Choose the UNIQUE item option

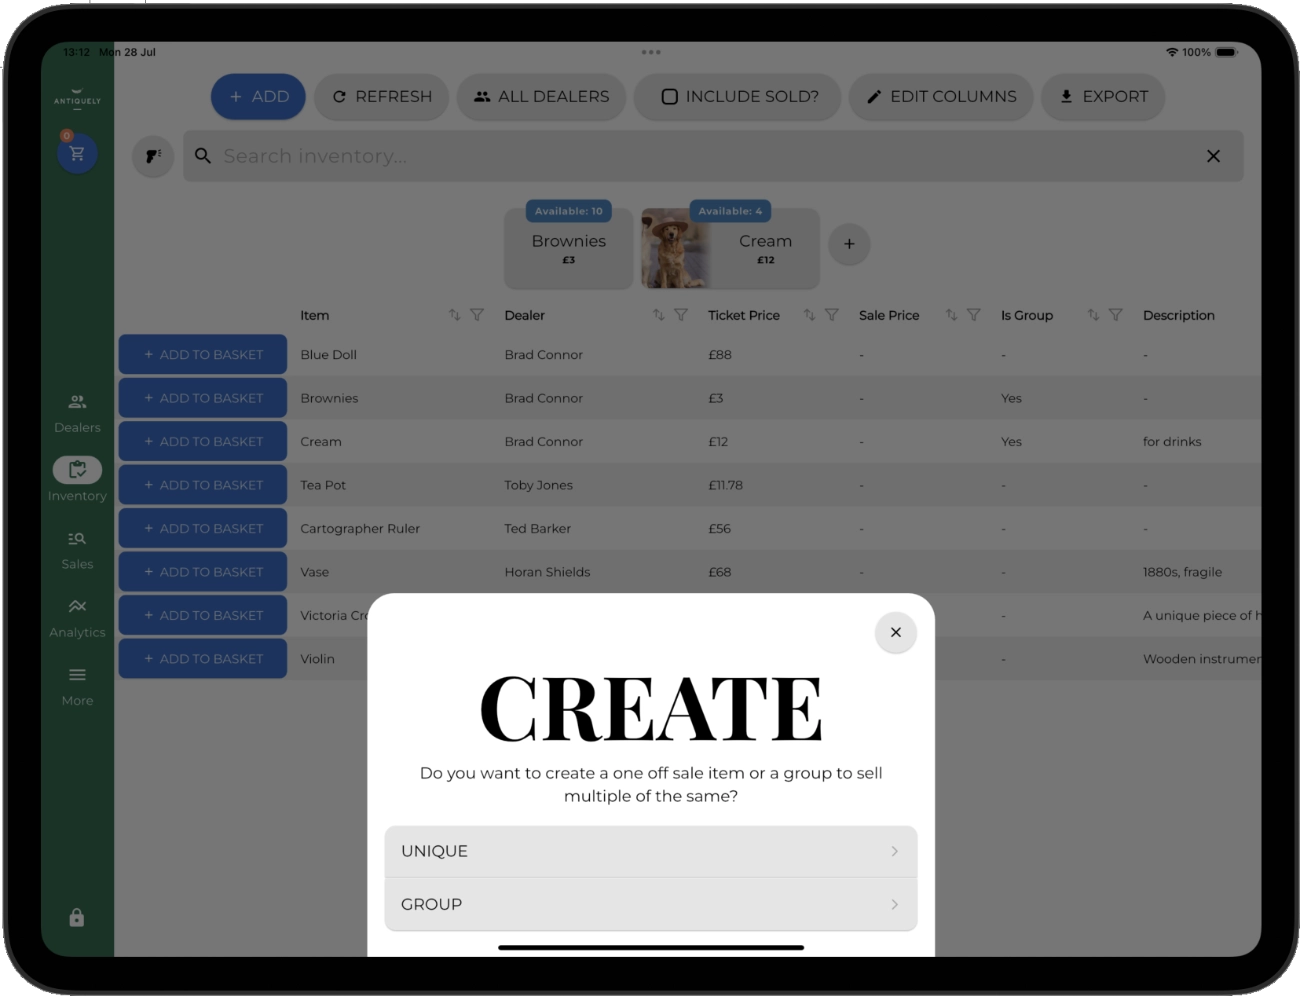651,851
